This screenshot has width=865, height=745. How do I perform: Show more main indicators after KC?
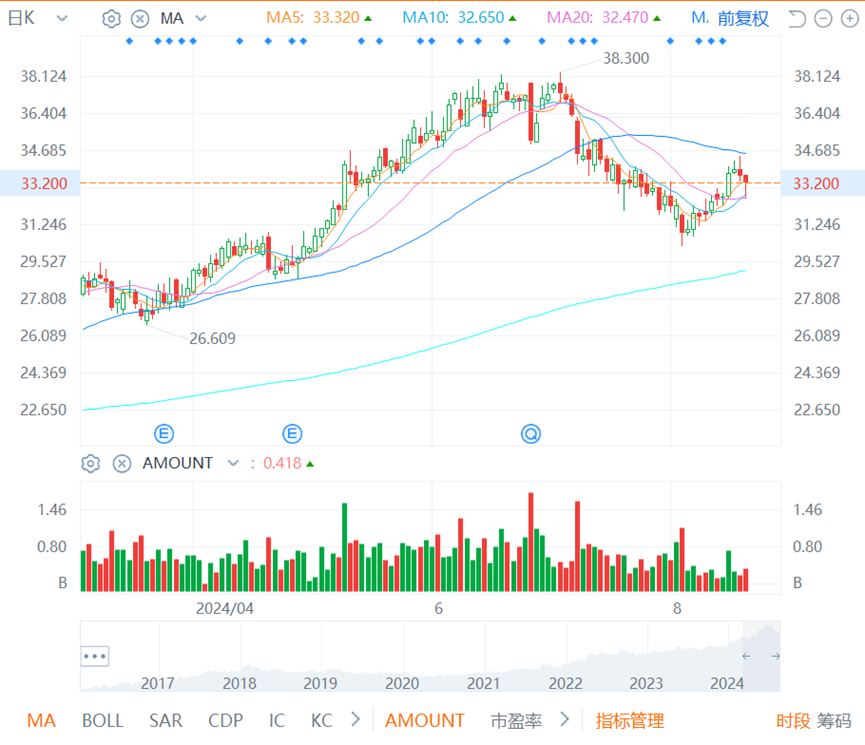point(355,720)
